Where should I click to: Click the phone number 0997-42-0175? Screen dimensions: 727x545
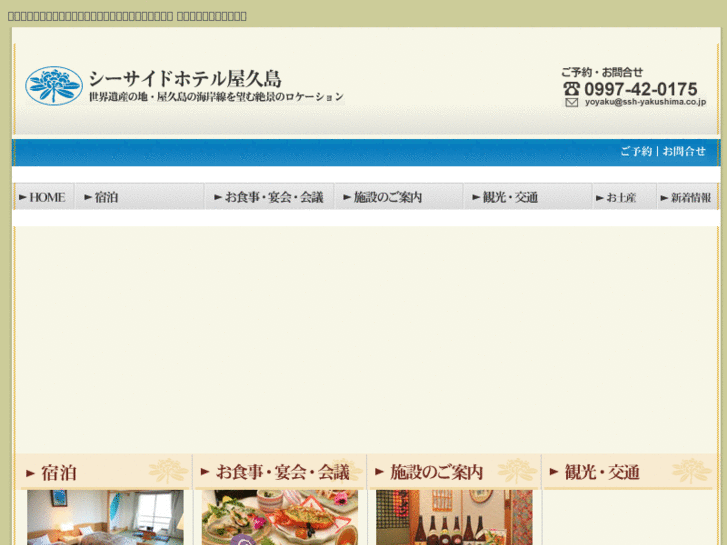click(640, 89)
